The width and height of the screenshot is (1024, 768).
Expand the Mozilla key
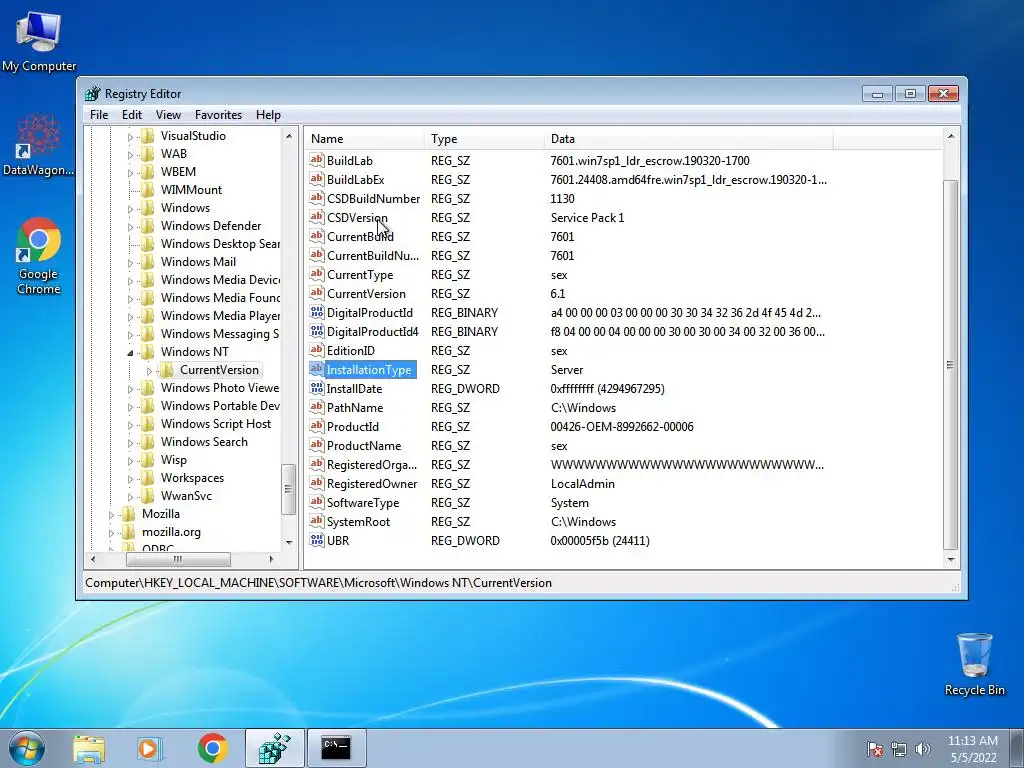pyautogui.click(x=111, y=515)
